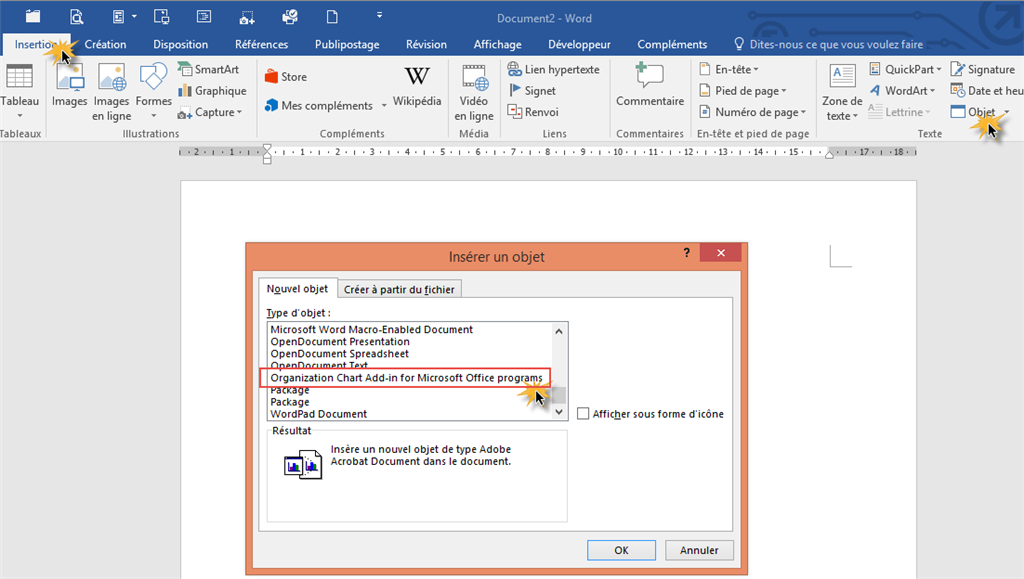Open the Développeur tab
Screen dimensions: 1024x579
coord(579,44)
